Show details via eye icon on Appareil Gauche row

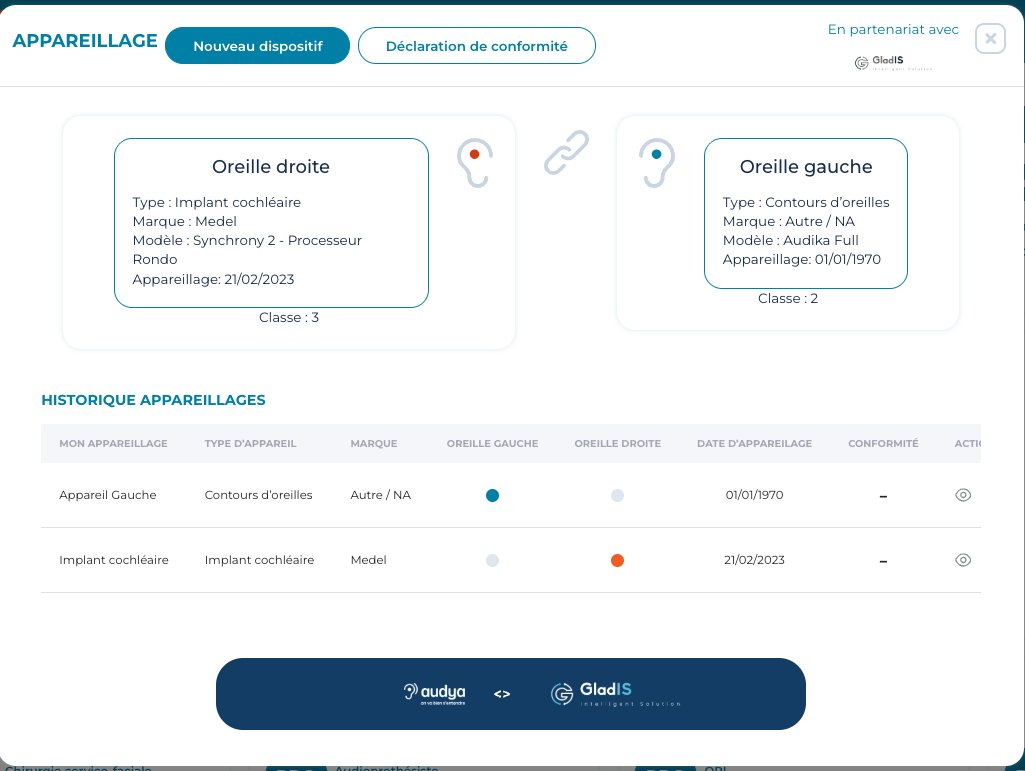pos(963,494)
